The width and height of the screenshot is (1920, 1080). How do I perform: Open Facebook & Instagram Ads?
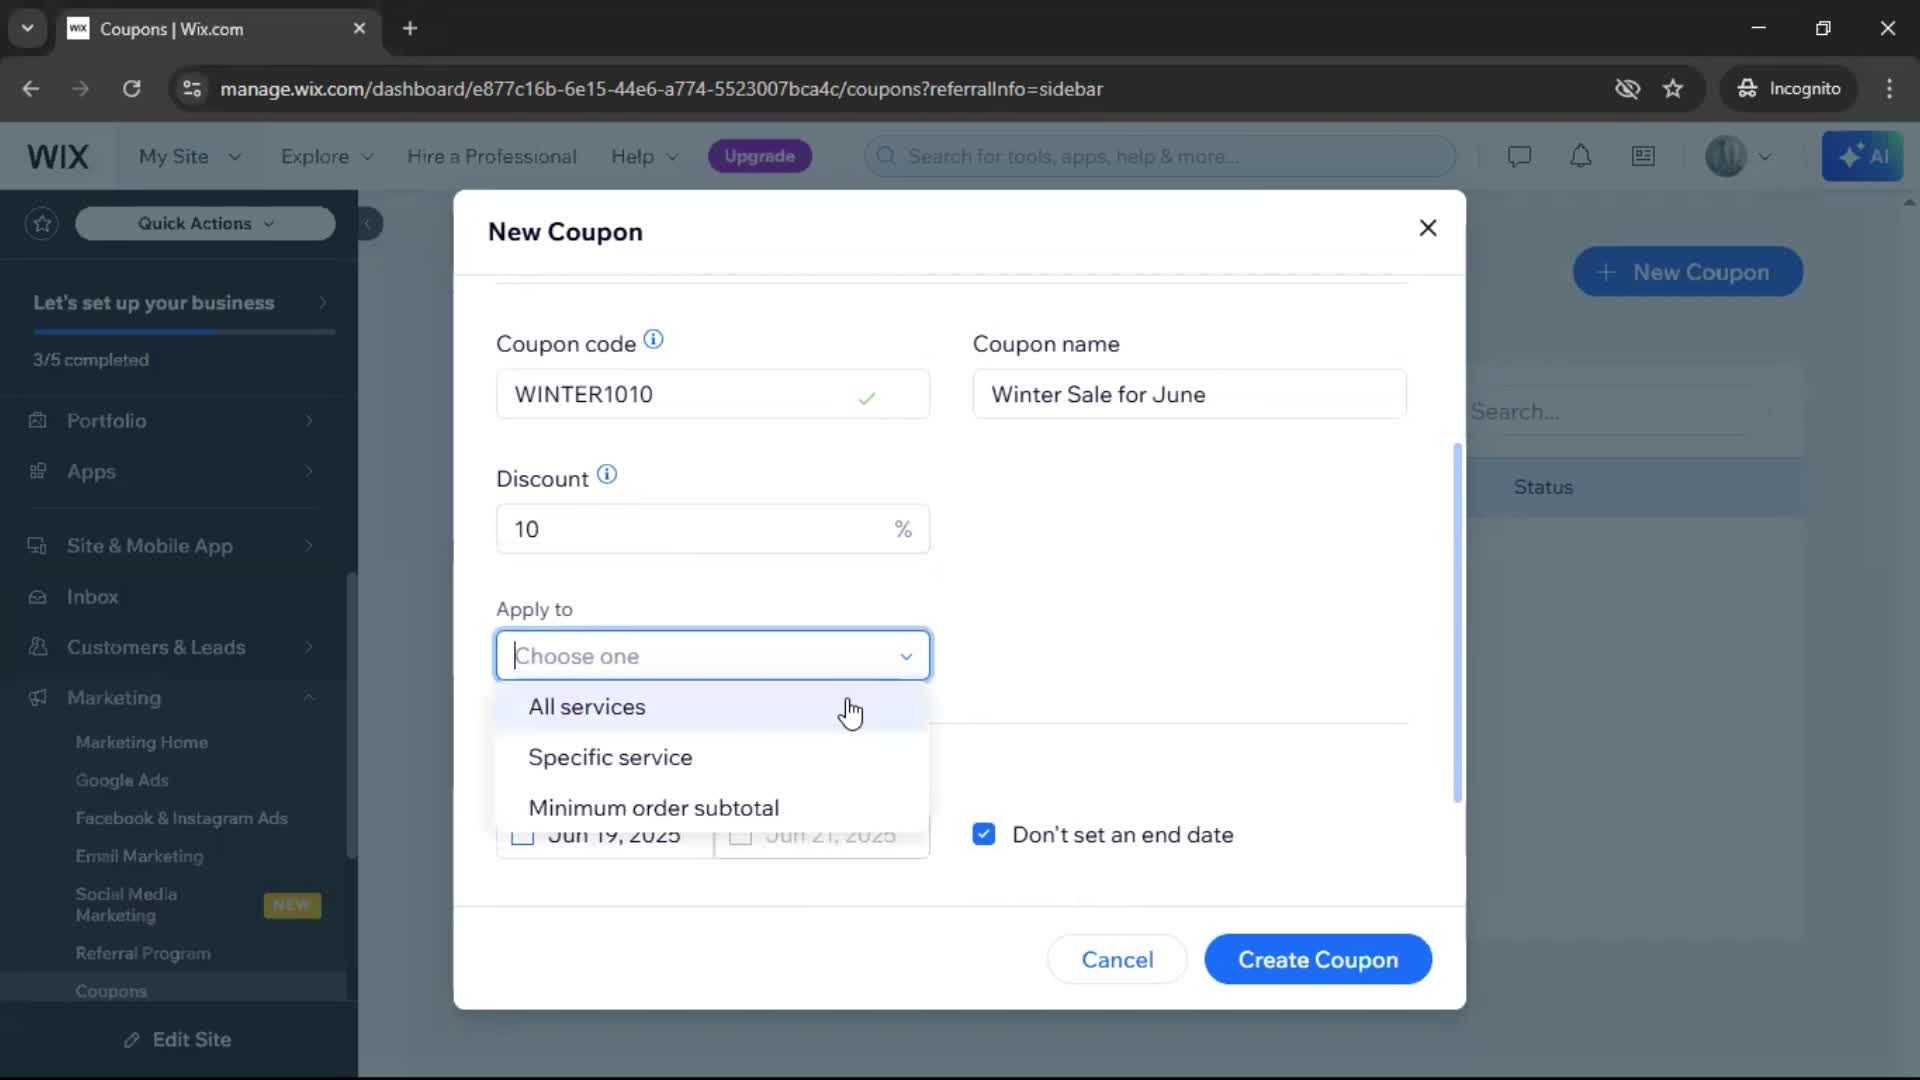coord(182,819)
